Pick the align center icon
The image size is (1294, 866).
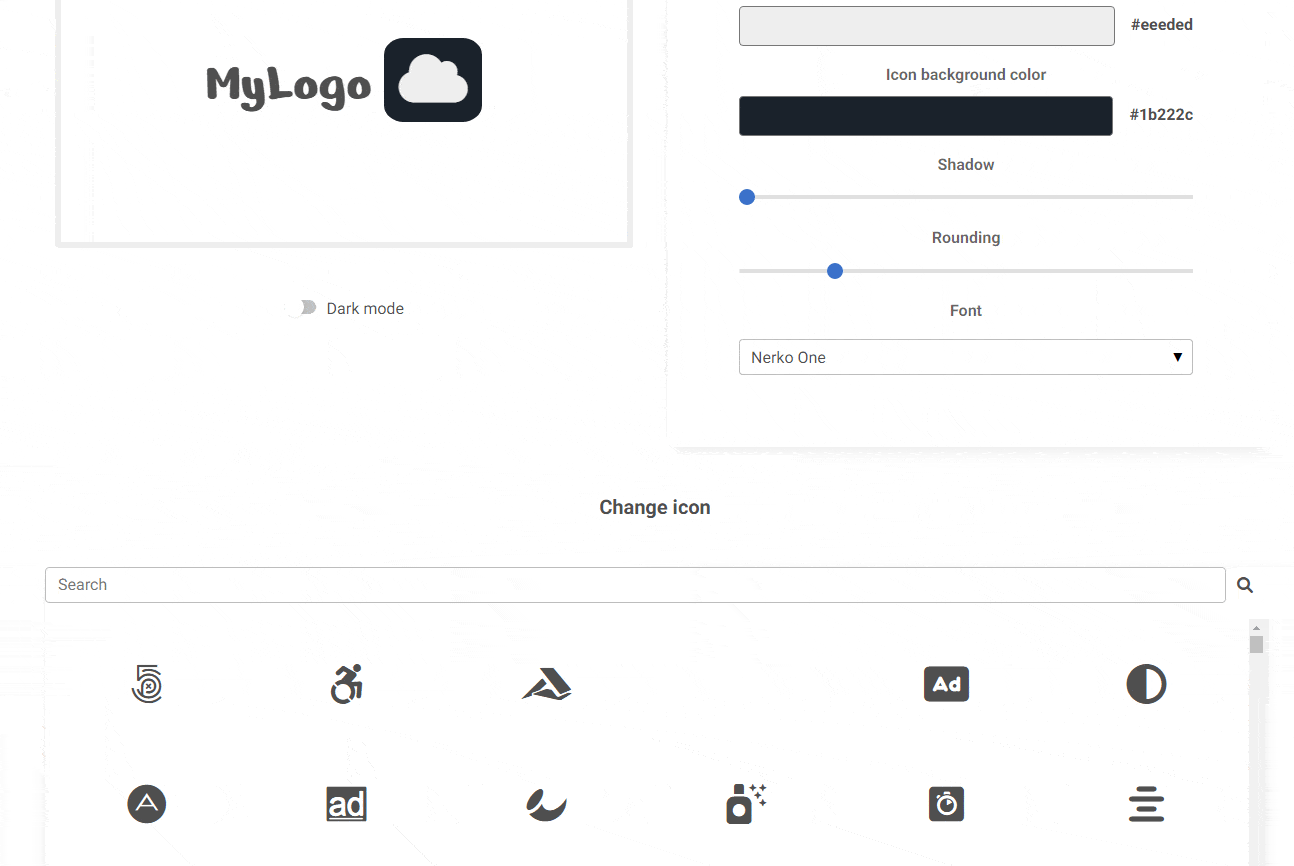(1146, 804)
